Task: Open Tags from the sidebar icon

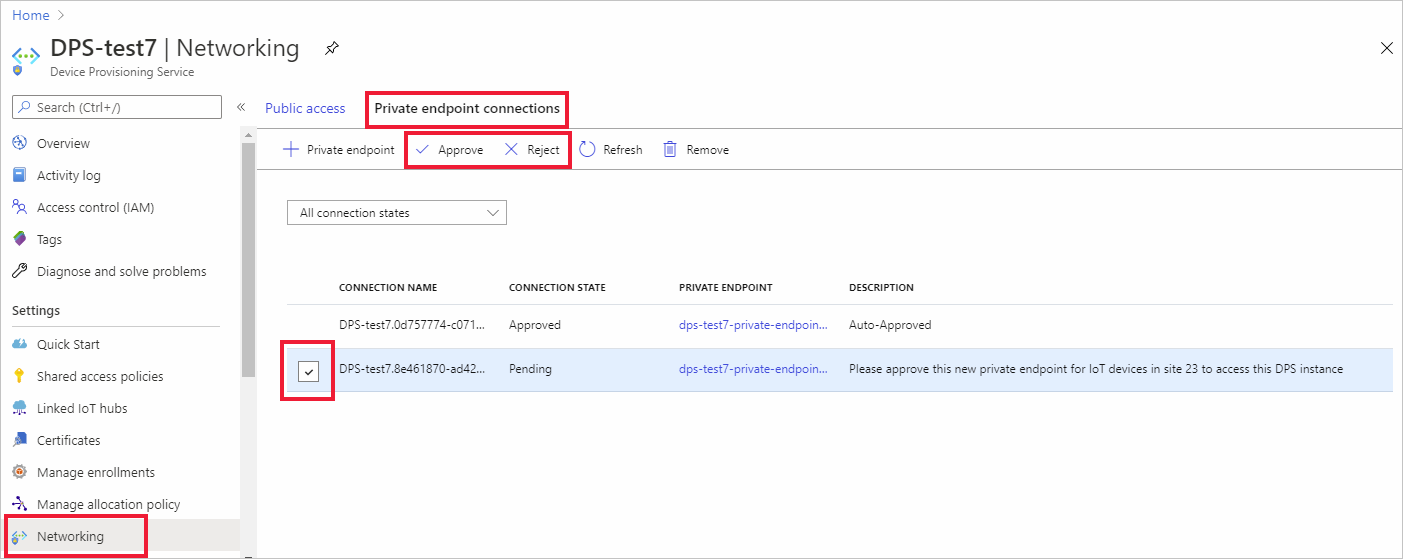Action: [x=19, y=239]
